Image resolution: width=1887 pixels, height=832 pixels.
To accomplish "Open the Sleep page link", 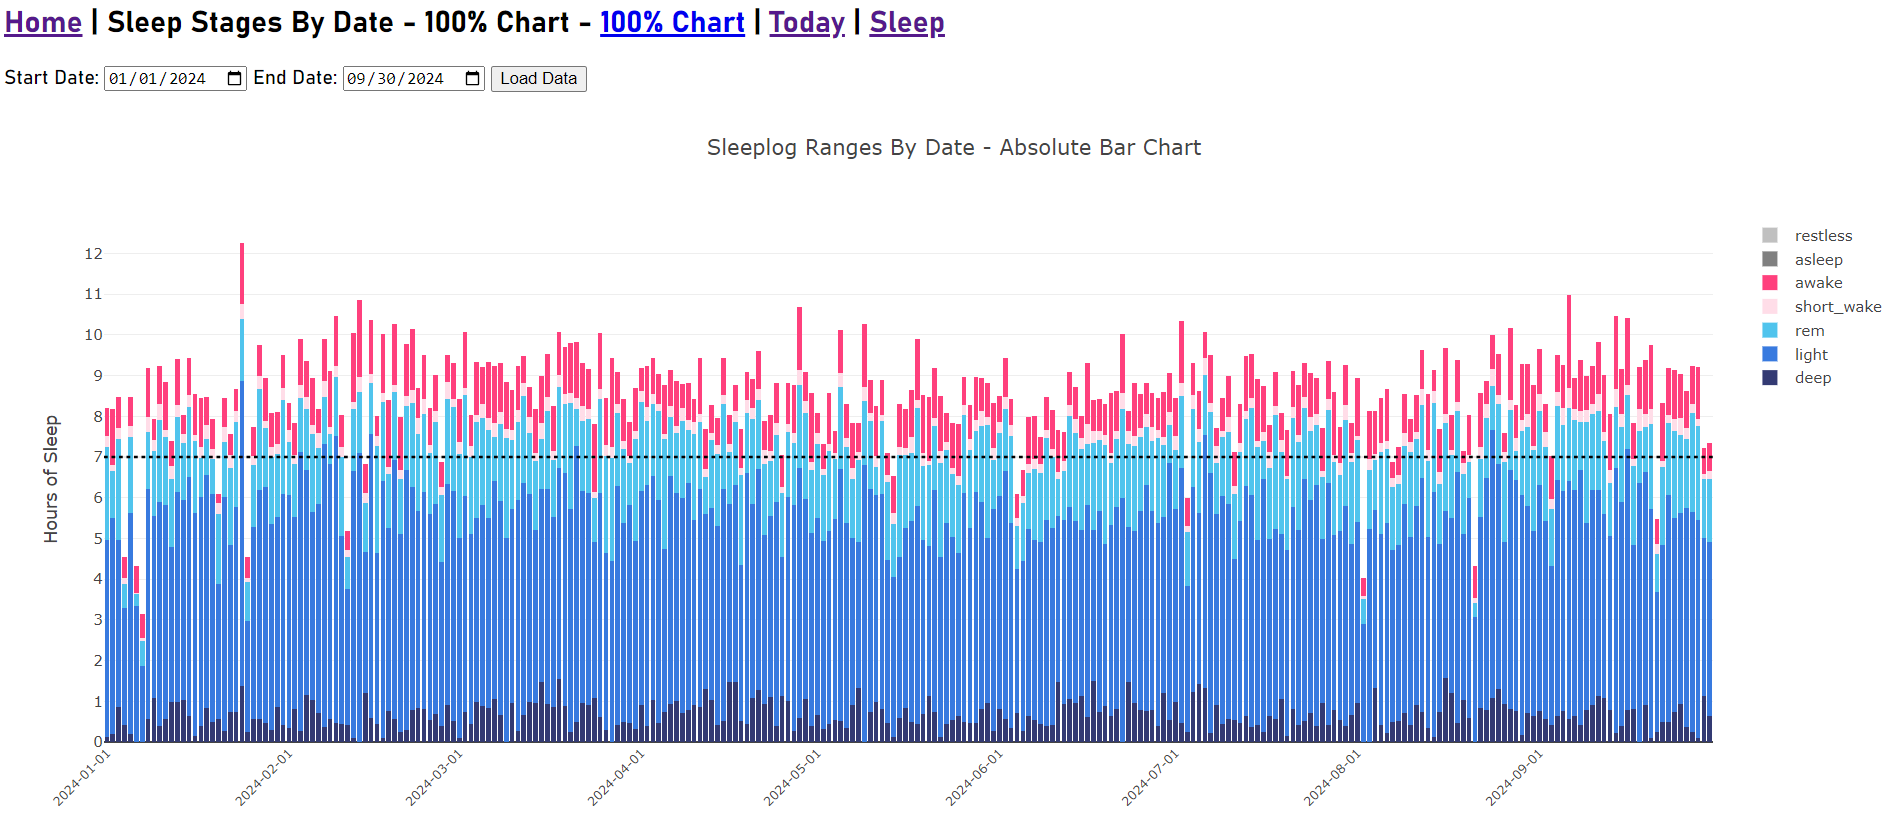I will click(906, 22).
